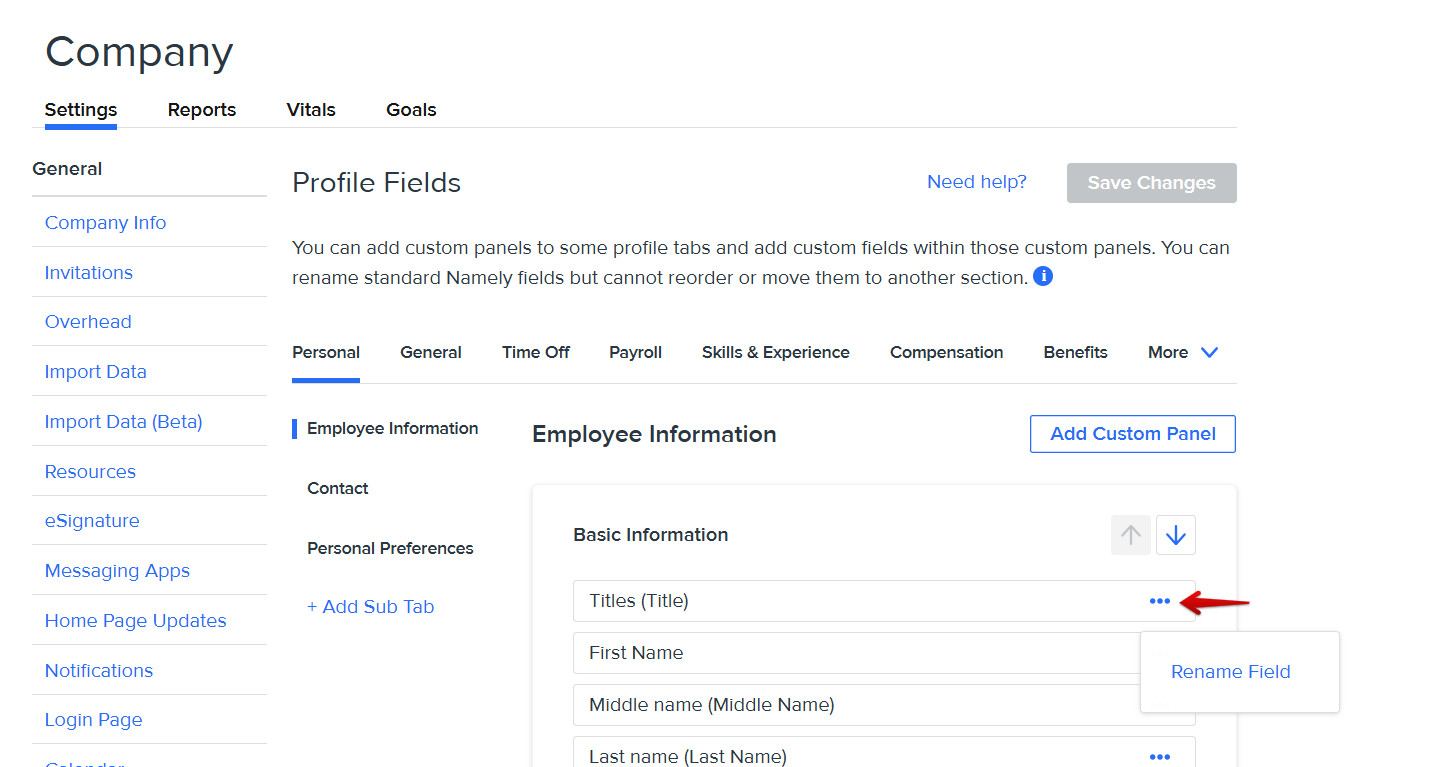Go to eSignature settings
Viewport: 1447px width, 767px height.
coord(92,521)
